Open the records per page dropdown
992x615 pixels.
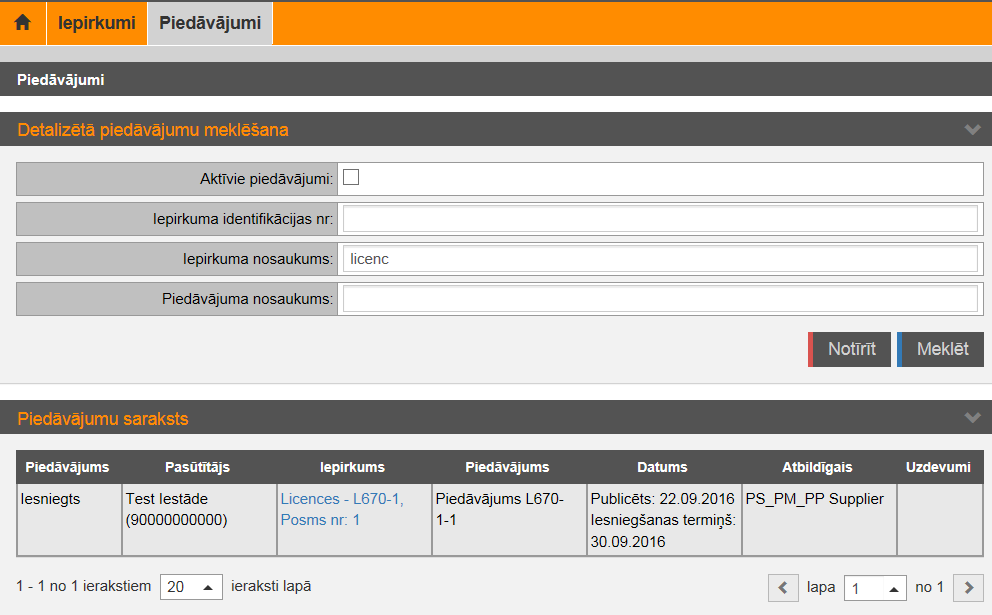(191, 587)
